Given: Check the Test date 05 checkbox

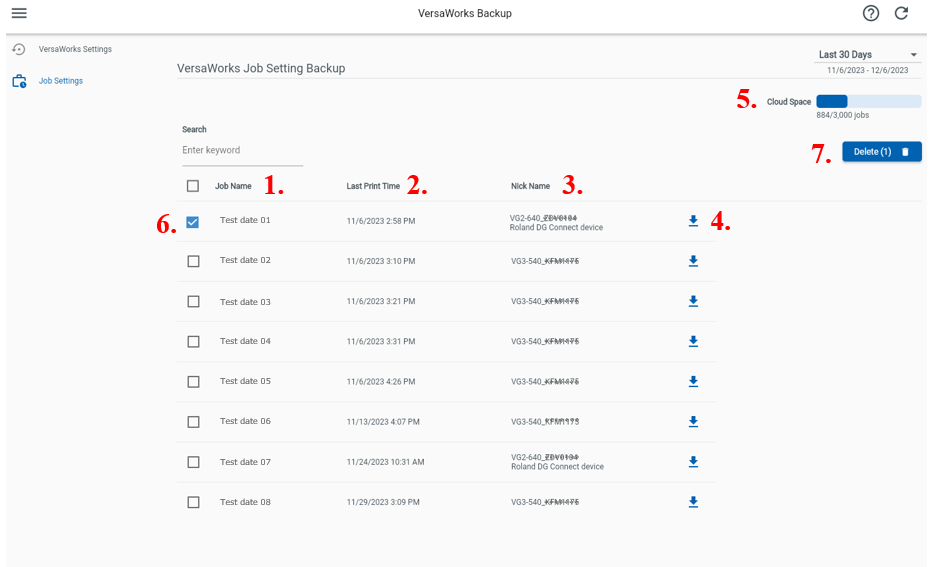Looking at the screenshot, I should pos(194,382).
